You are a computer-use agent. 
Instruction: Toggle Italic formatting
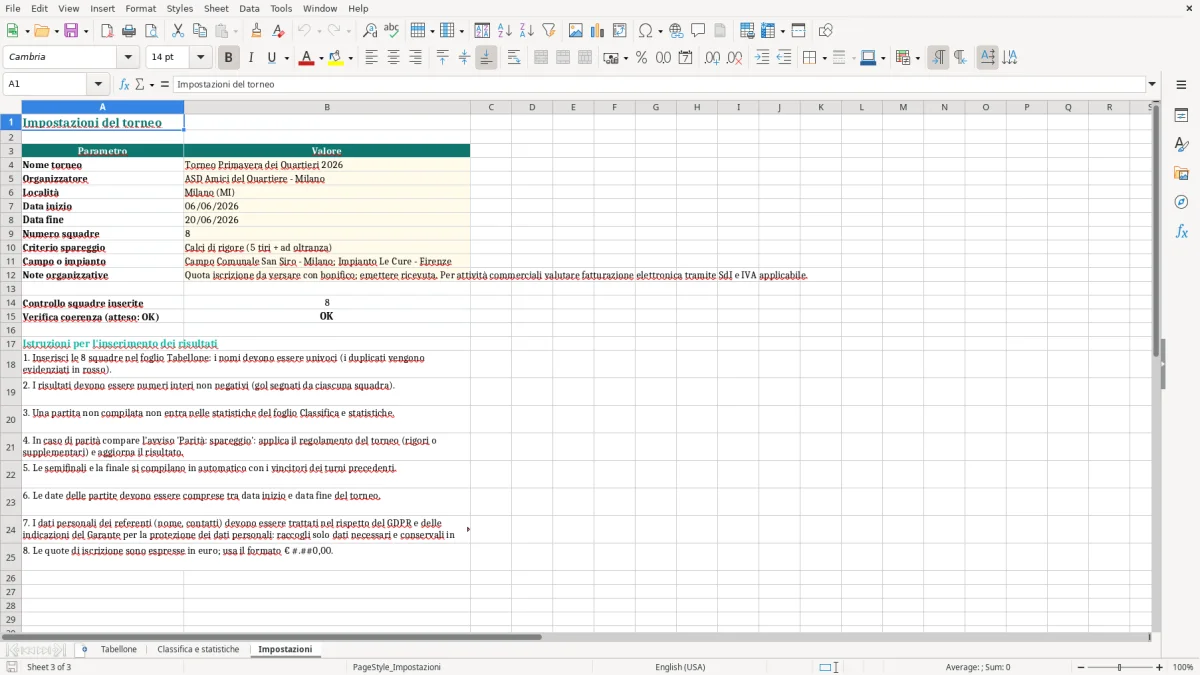[250, 58]
